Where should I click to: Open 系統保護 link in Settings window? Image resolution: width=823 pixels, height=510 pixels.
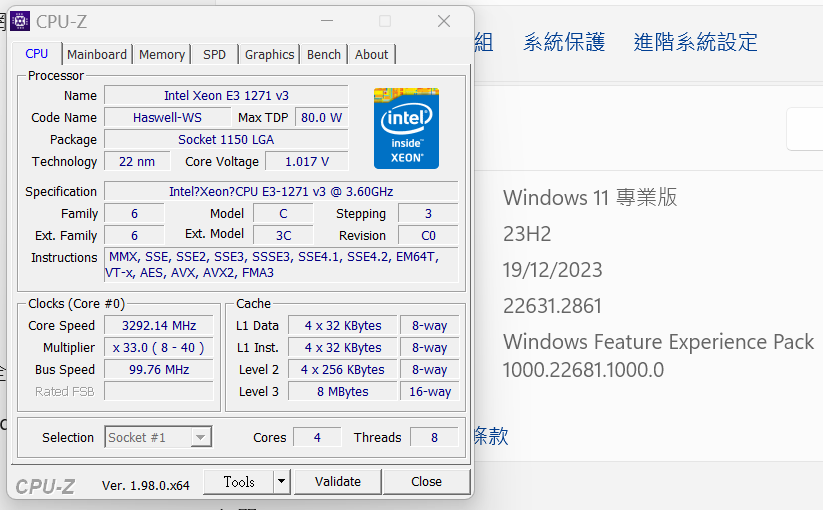tap(564, 42)
